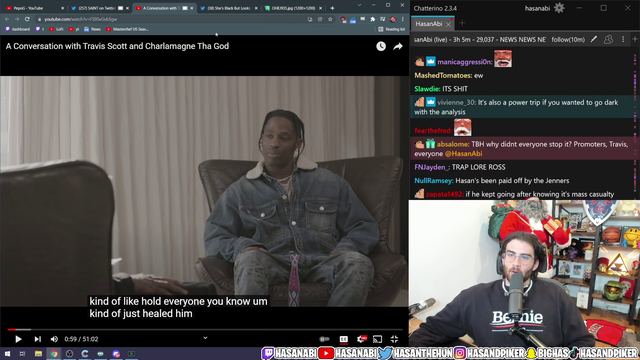Screen dimensions: 640x360
Task: Open Chatterino split three-dot menu
Action: 623,39
